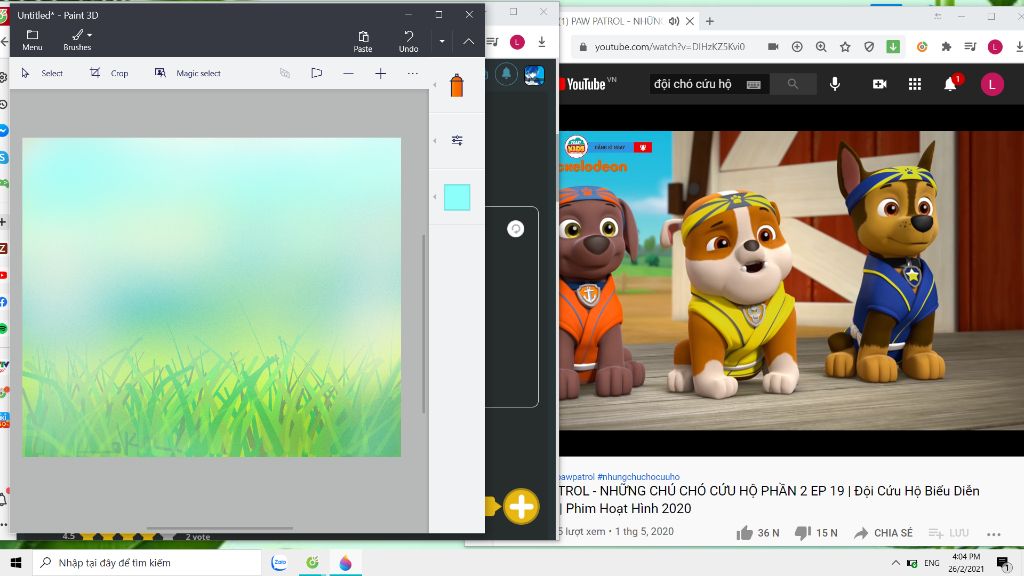Click the grass painting canvas in Paint 3D
The image size is (1024, 576).
click(x=212, y=297)
